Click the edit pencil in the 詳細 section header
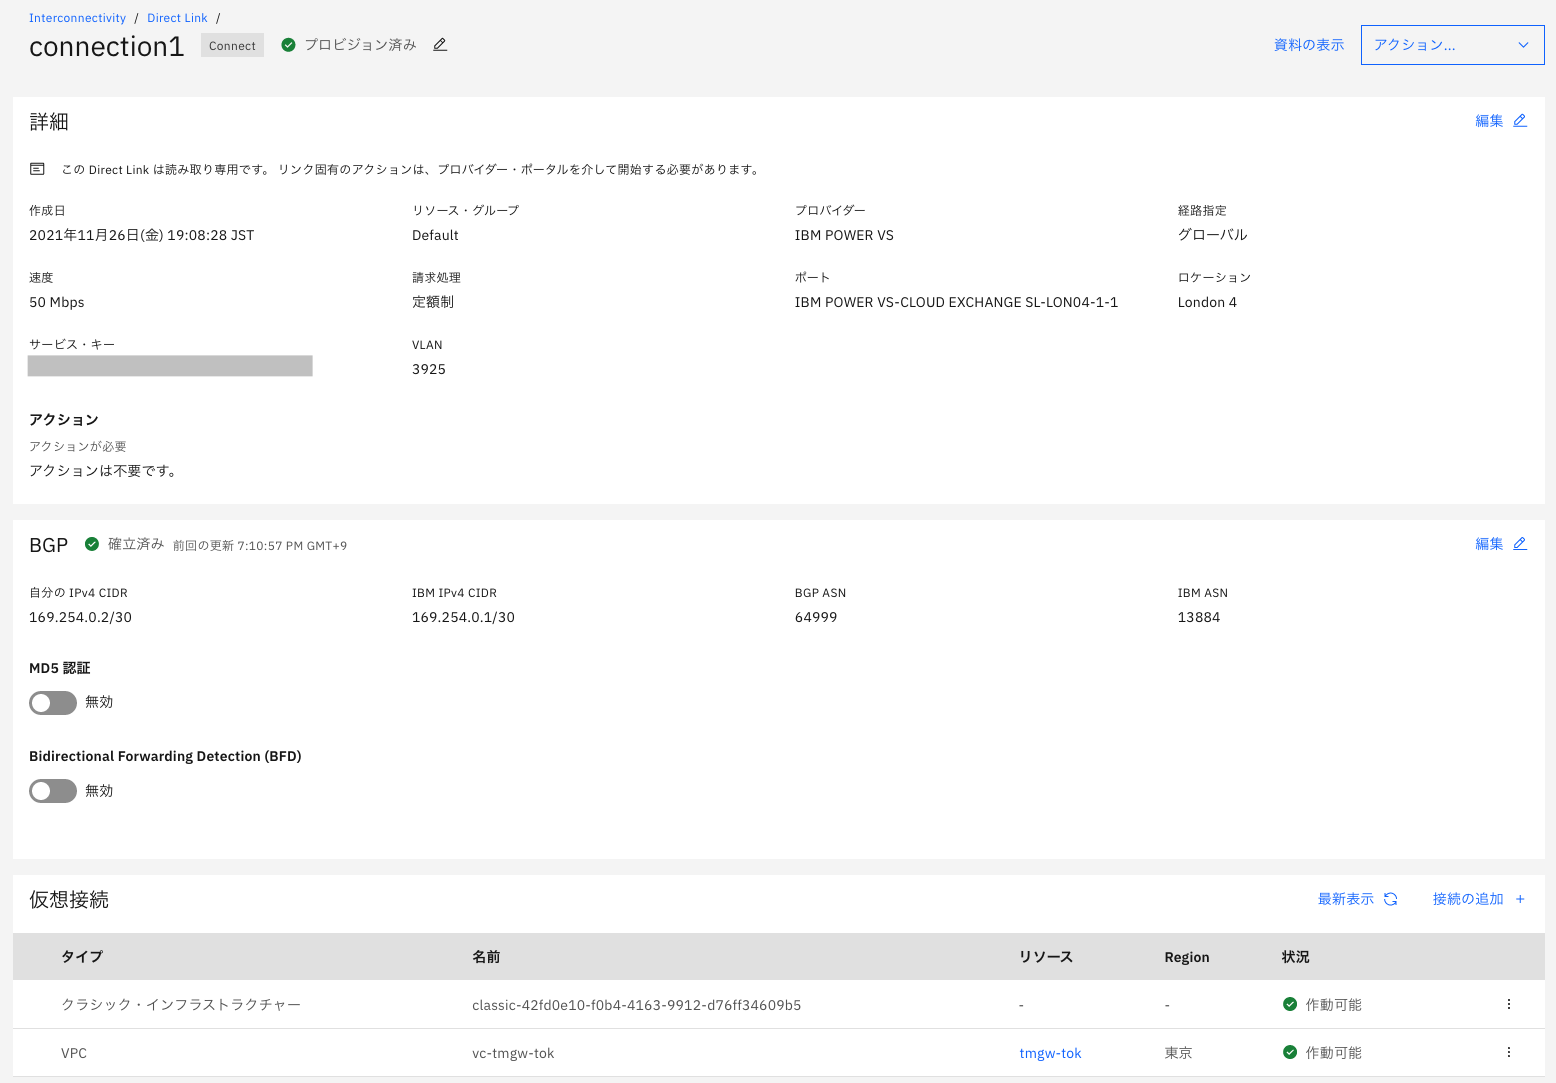 point(1520,121)
